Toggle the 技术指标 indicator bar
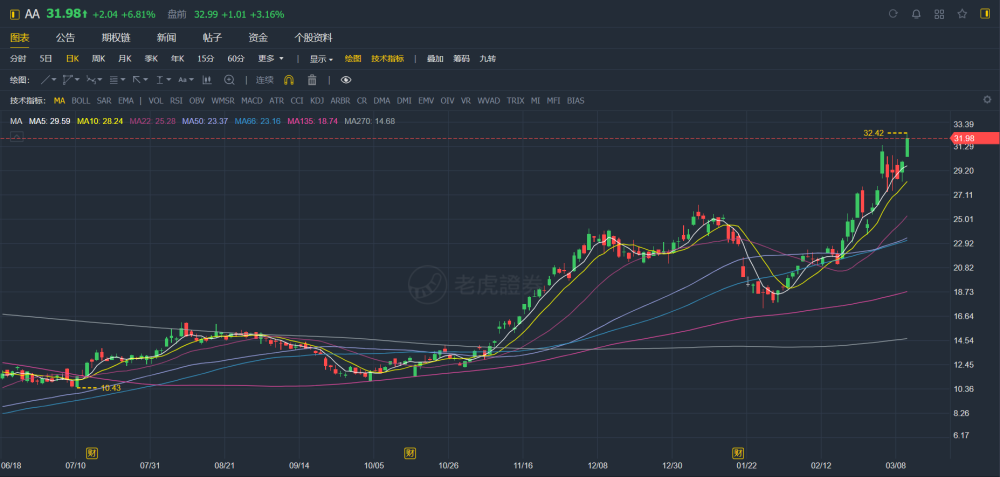The image size is (1000, 477). point(388,59)
